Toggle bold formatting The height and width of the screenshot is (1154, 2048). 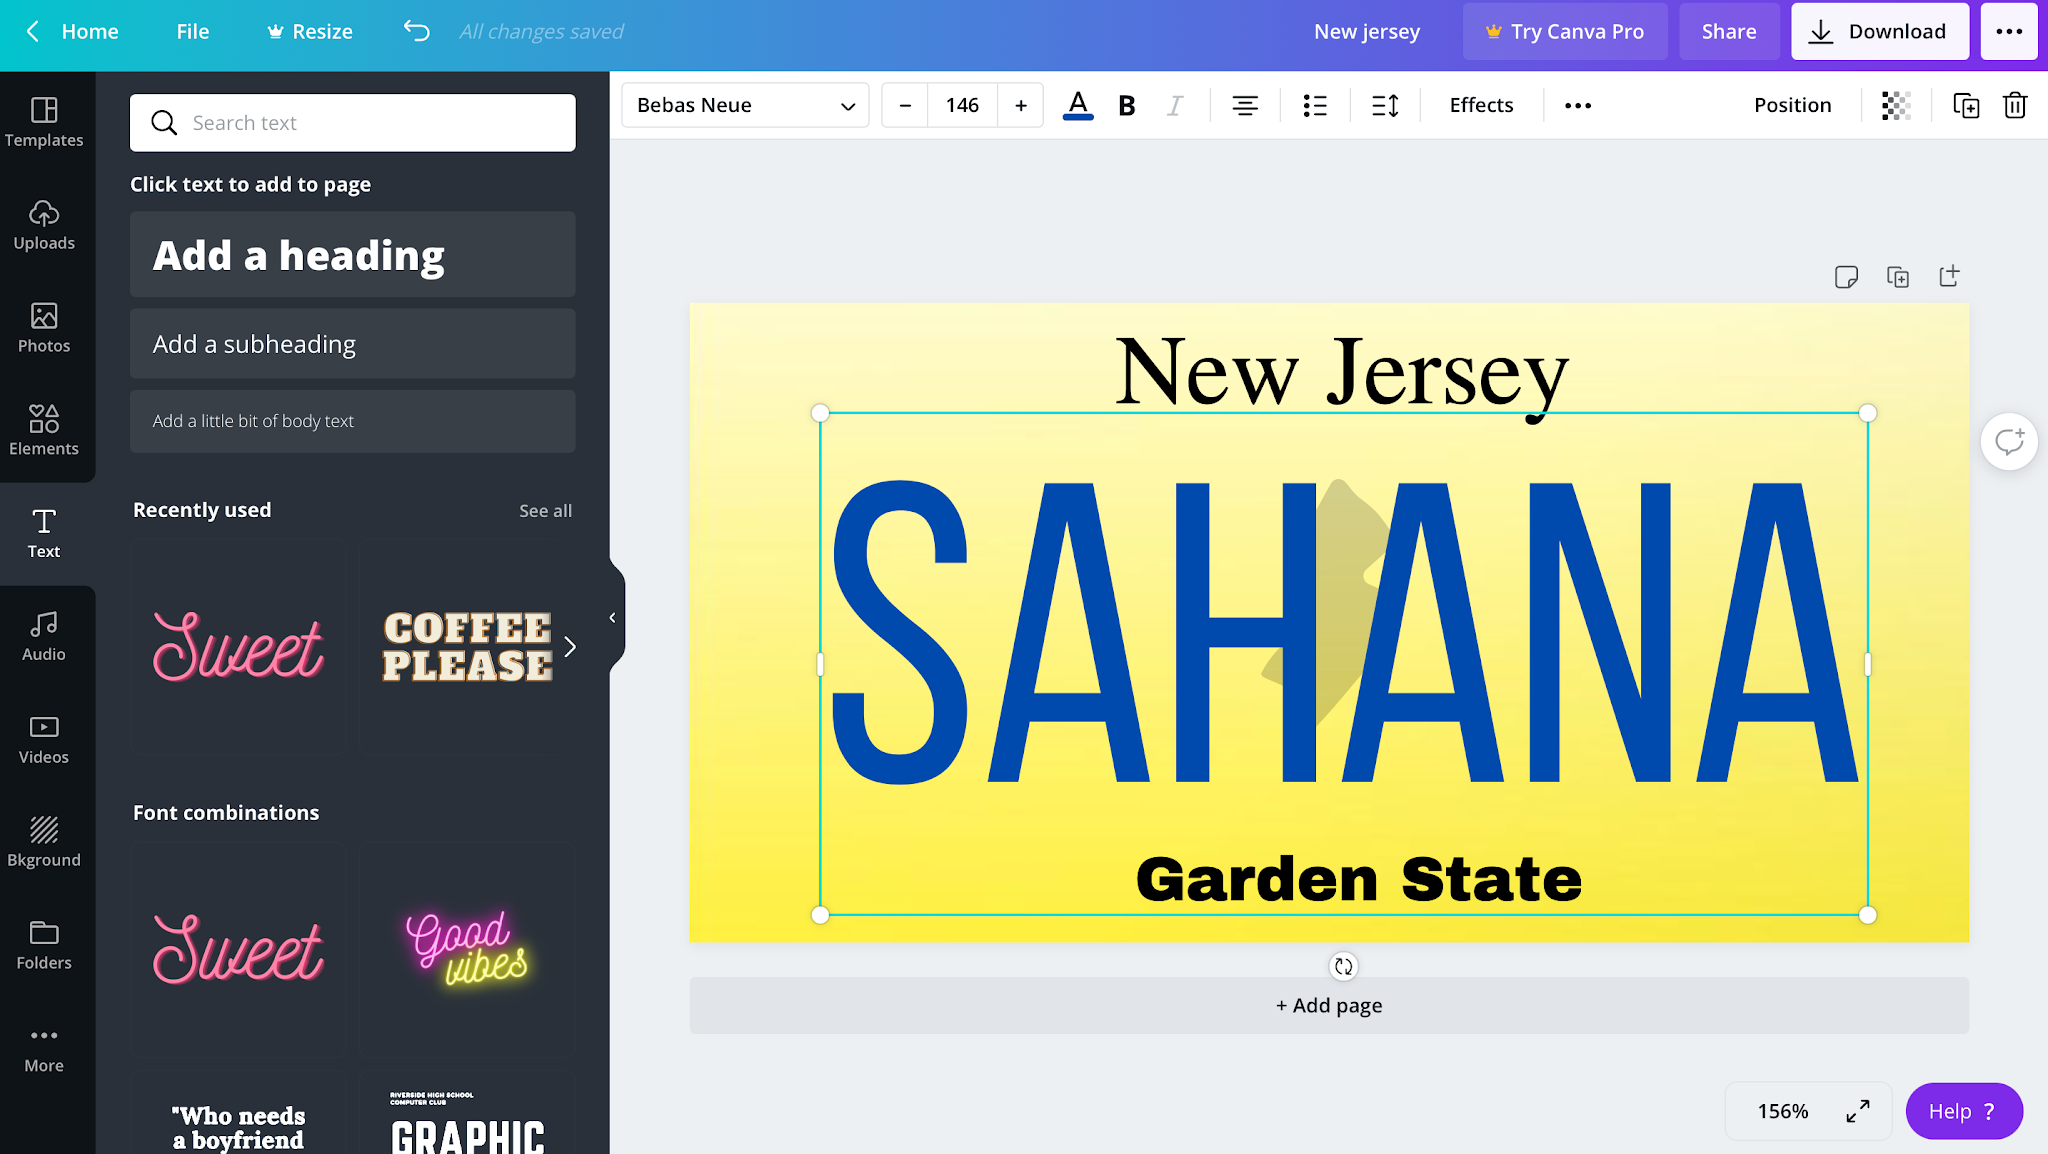[x=1127, y=105]
